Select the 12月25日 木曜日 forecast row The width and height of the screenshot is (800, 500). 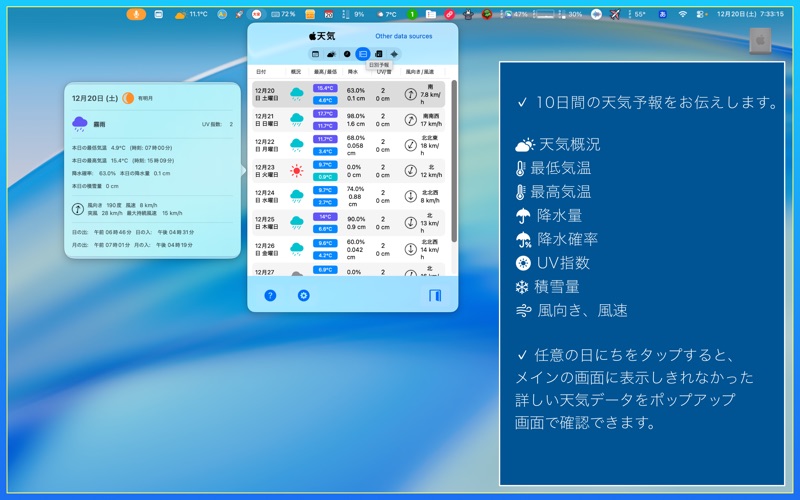point(348,223)
